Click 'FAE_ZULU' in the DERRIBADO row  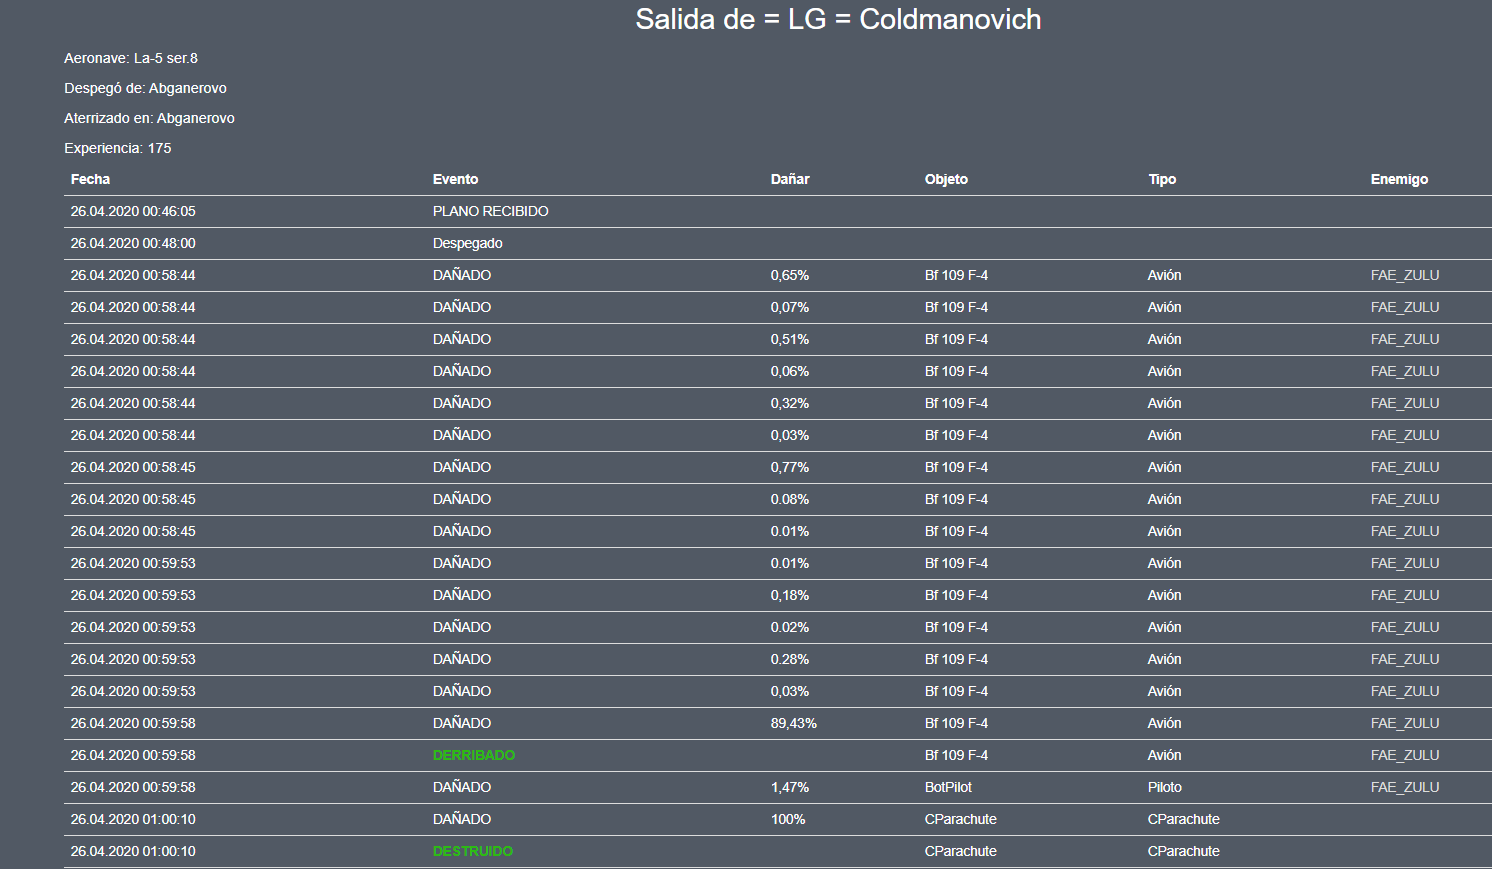pos(1405,755)
